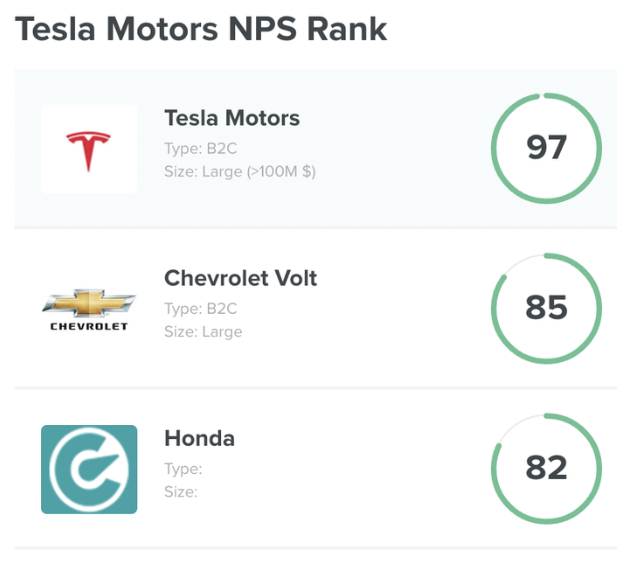
Task: Click Tesla's Size: Large (>100M $) text
Action: [240, 172]
